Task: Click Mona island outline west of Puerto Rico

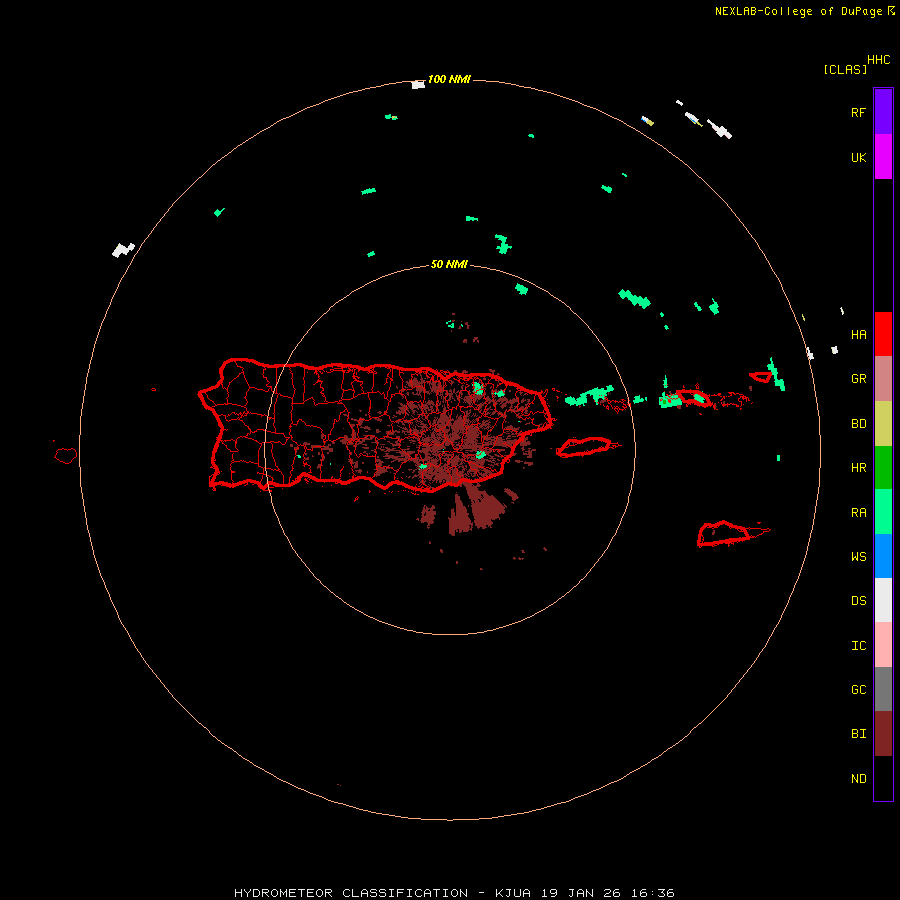Action: pyautogui.click(x=66, y=456)
